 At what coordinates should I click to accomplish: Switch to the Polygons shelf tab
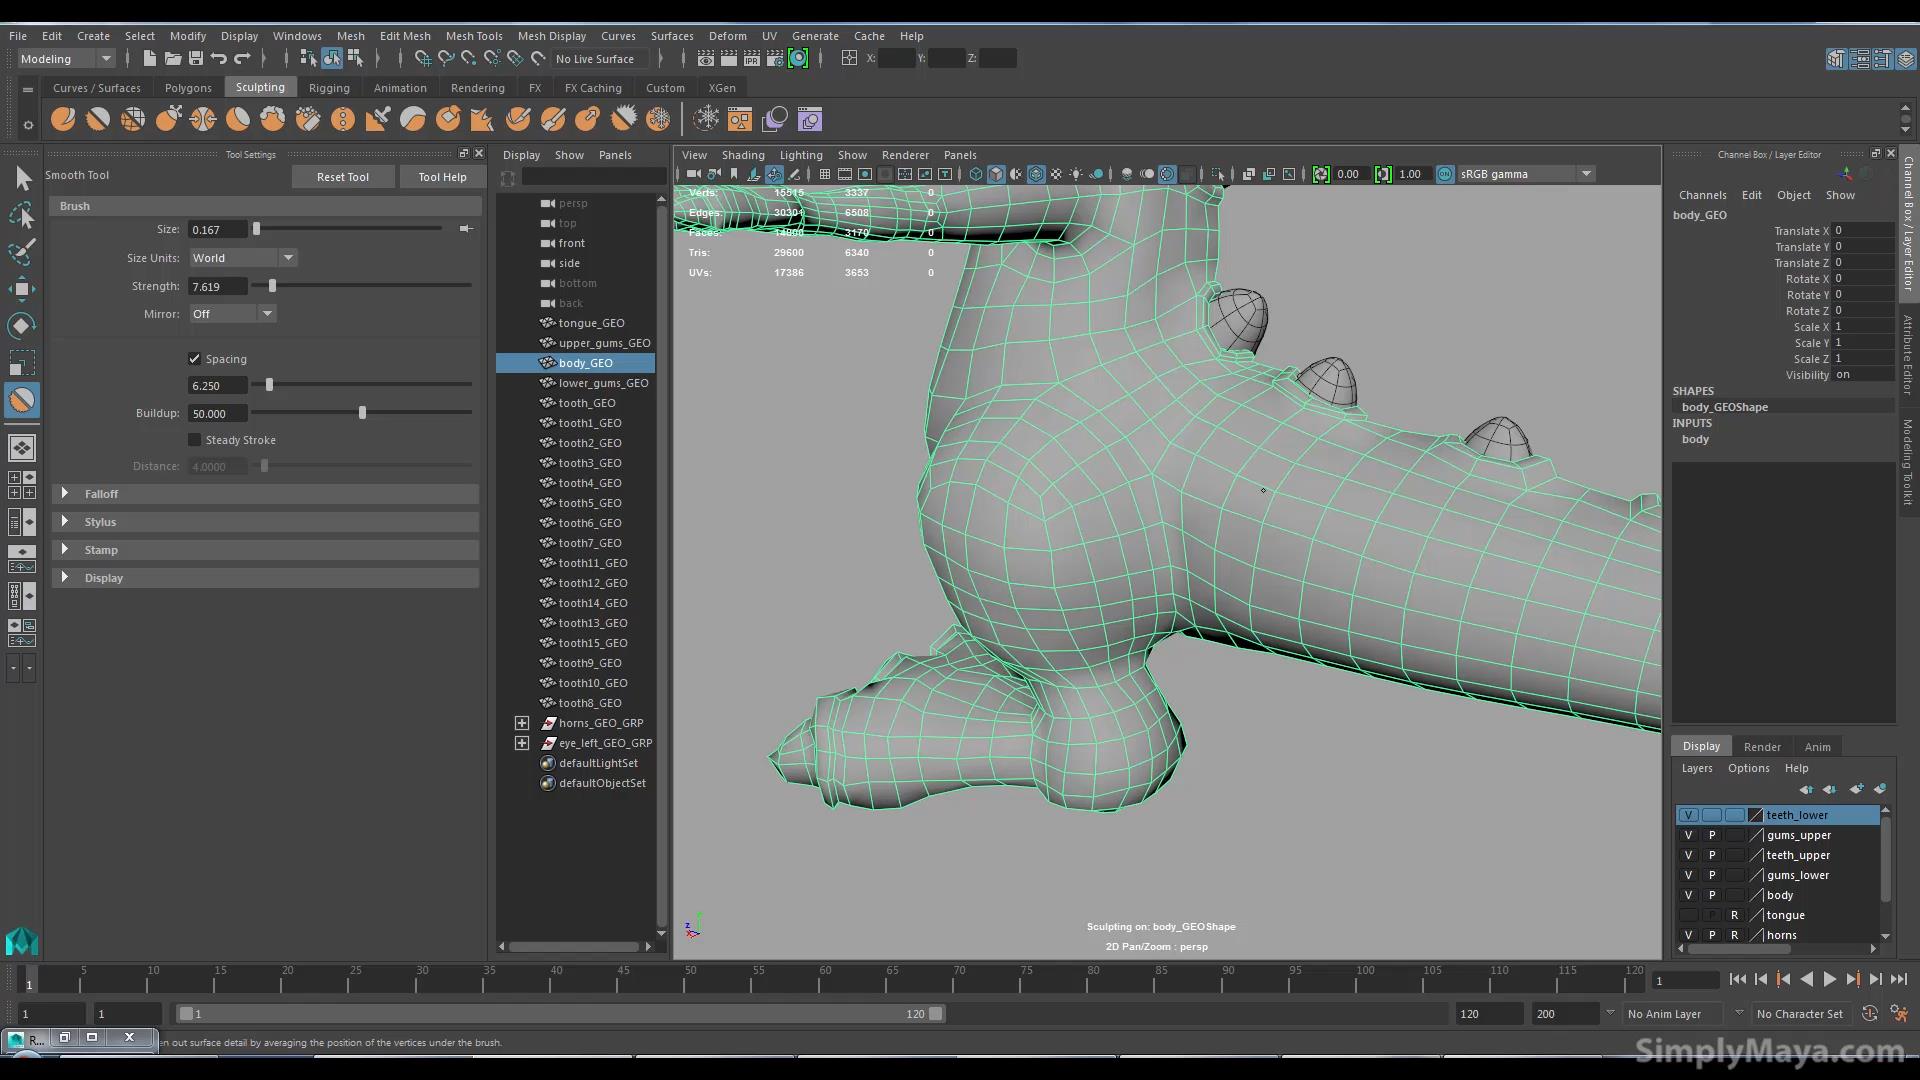[x=188, y=88]
